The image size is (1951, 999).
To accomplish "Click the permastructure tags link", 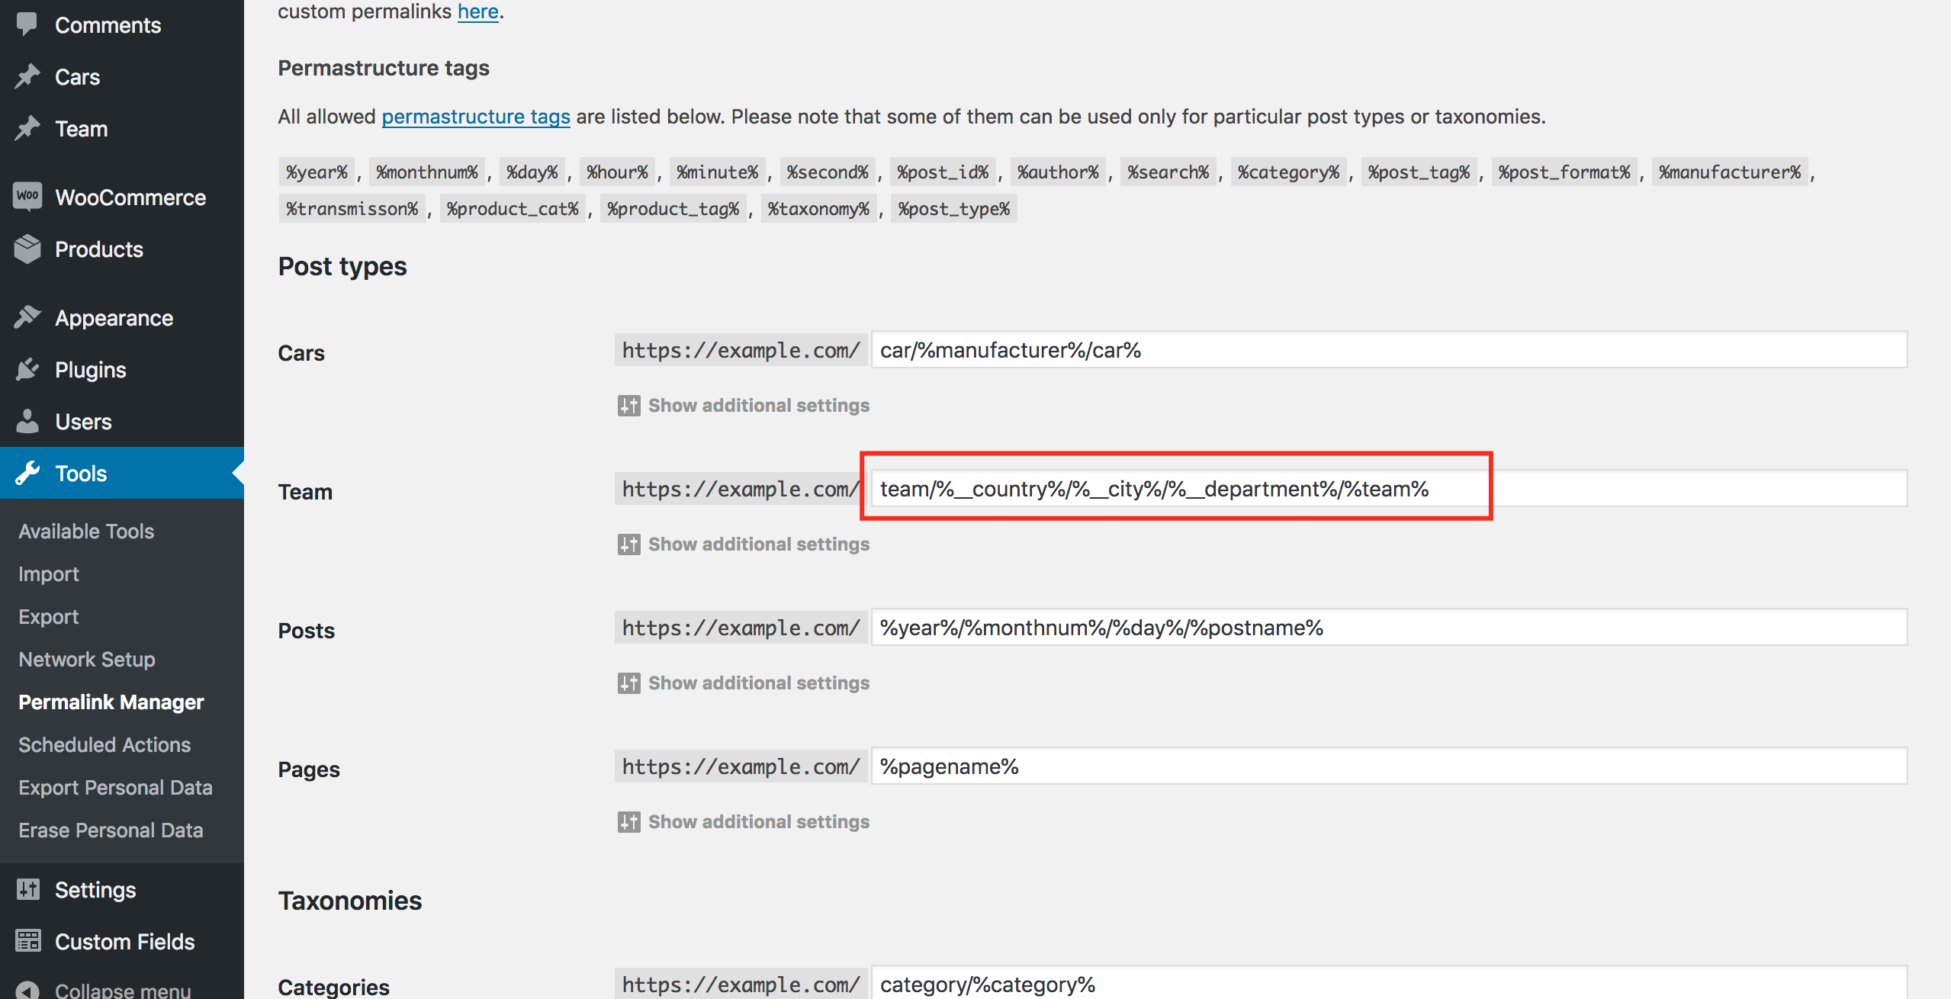I will tap(476, 116).
